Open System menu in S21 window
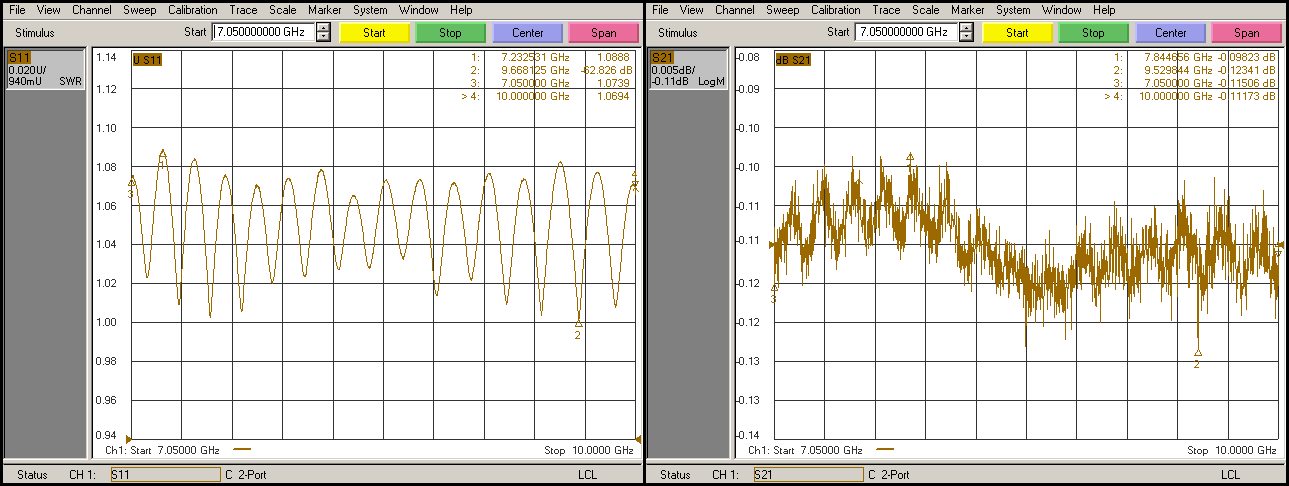1289x486 pixels. 1013,10
